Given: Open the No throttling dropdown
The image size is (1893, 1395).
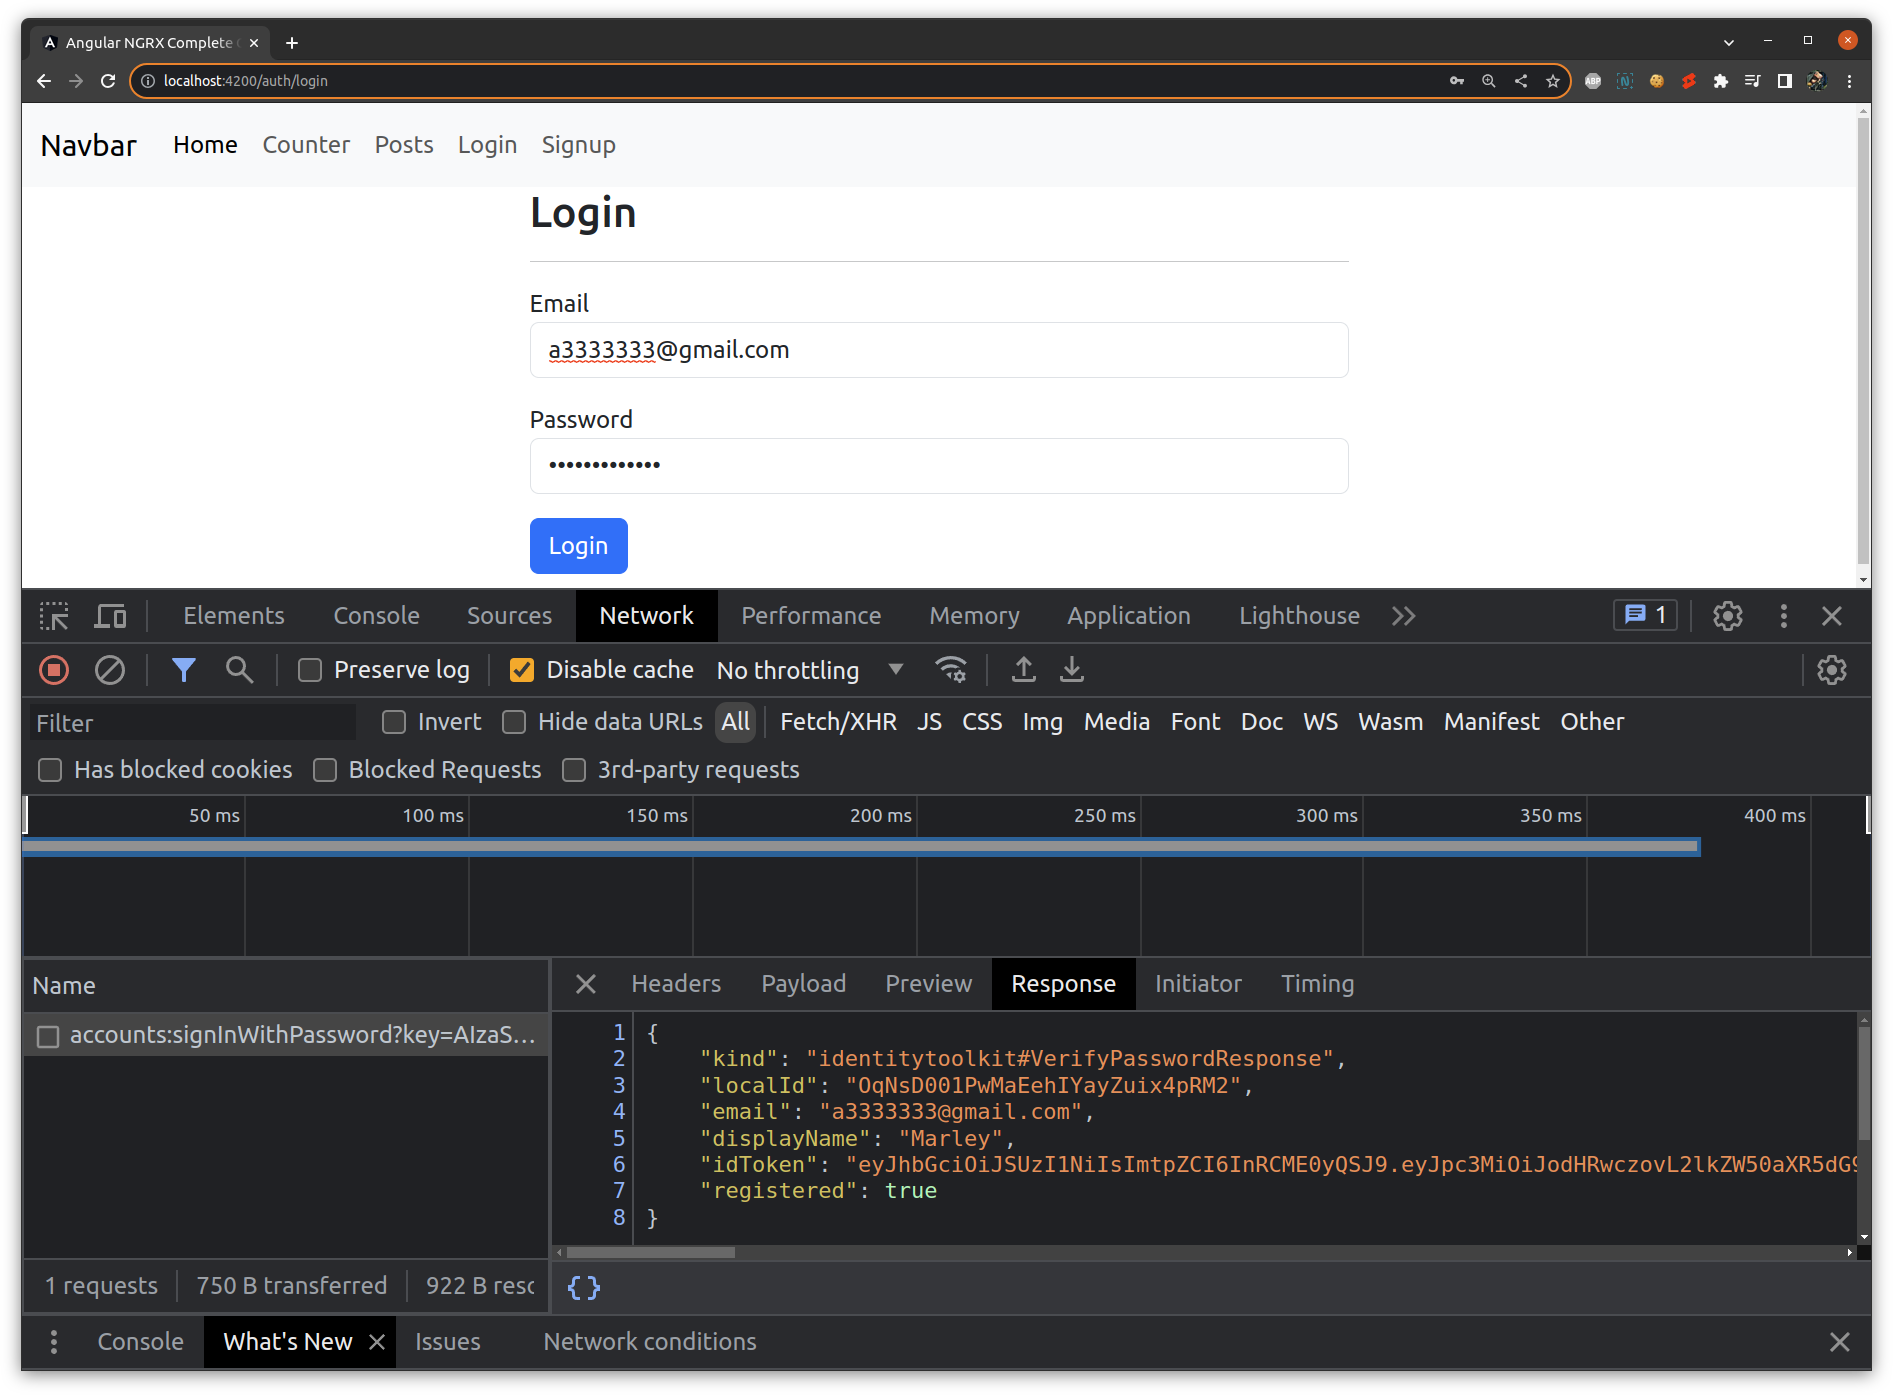Looking at the screenshot, I should coord(810,670).
